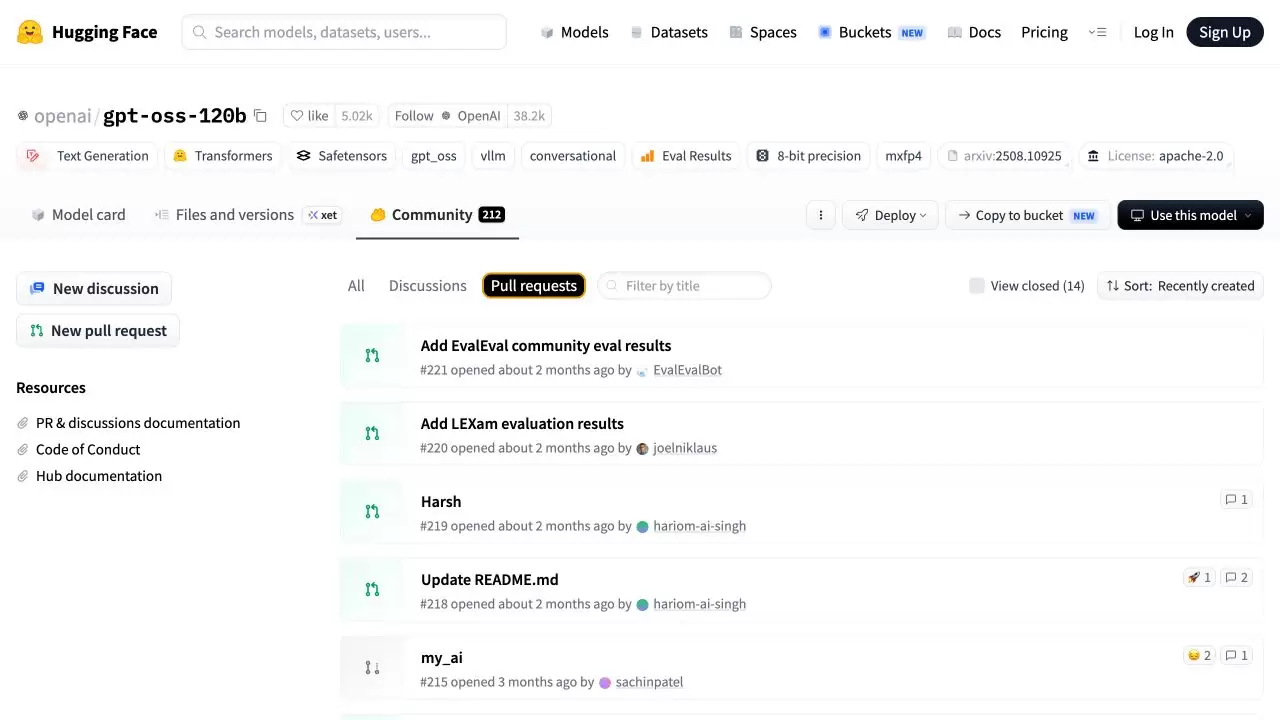The width and height of the screenshot is (1280, 720).
Task: Click the pull request icon for #218
Action: [x=372, y=590]
